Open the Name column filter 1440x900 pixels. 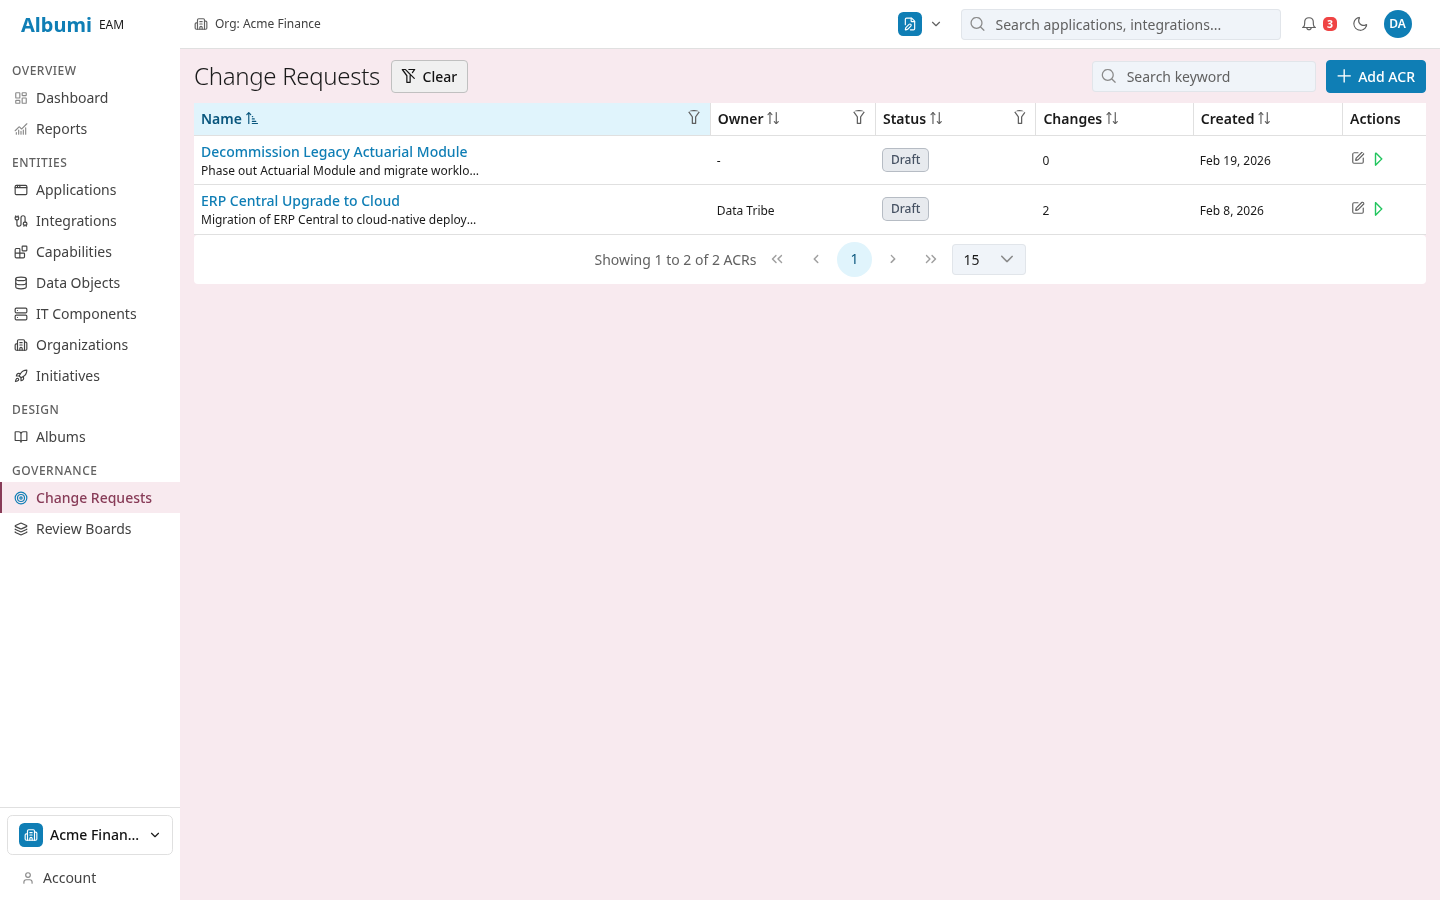[694, 118]
